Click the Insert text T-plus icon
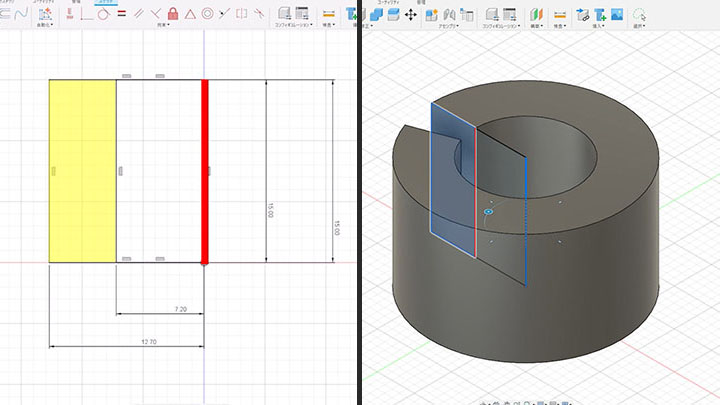720x405 pixels. (600, 15)
